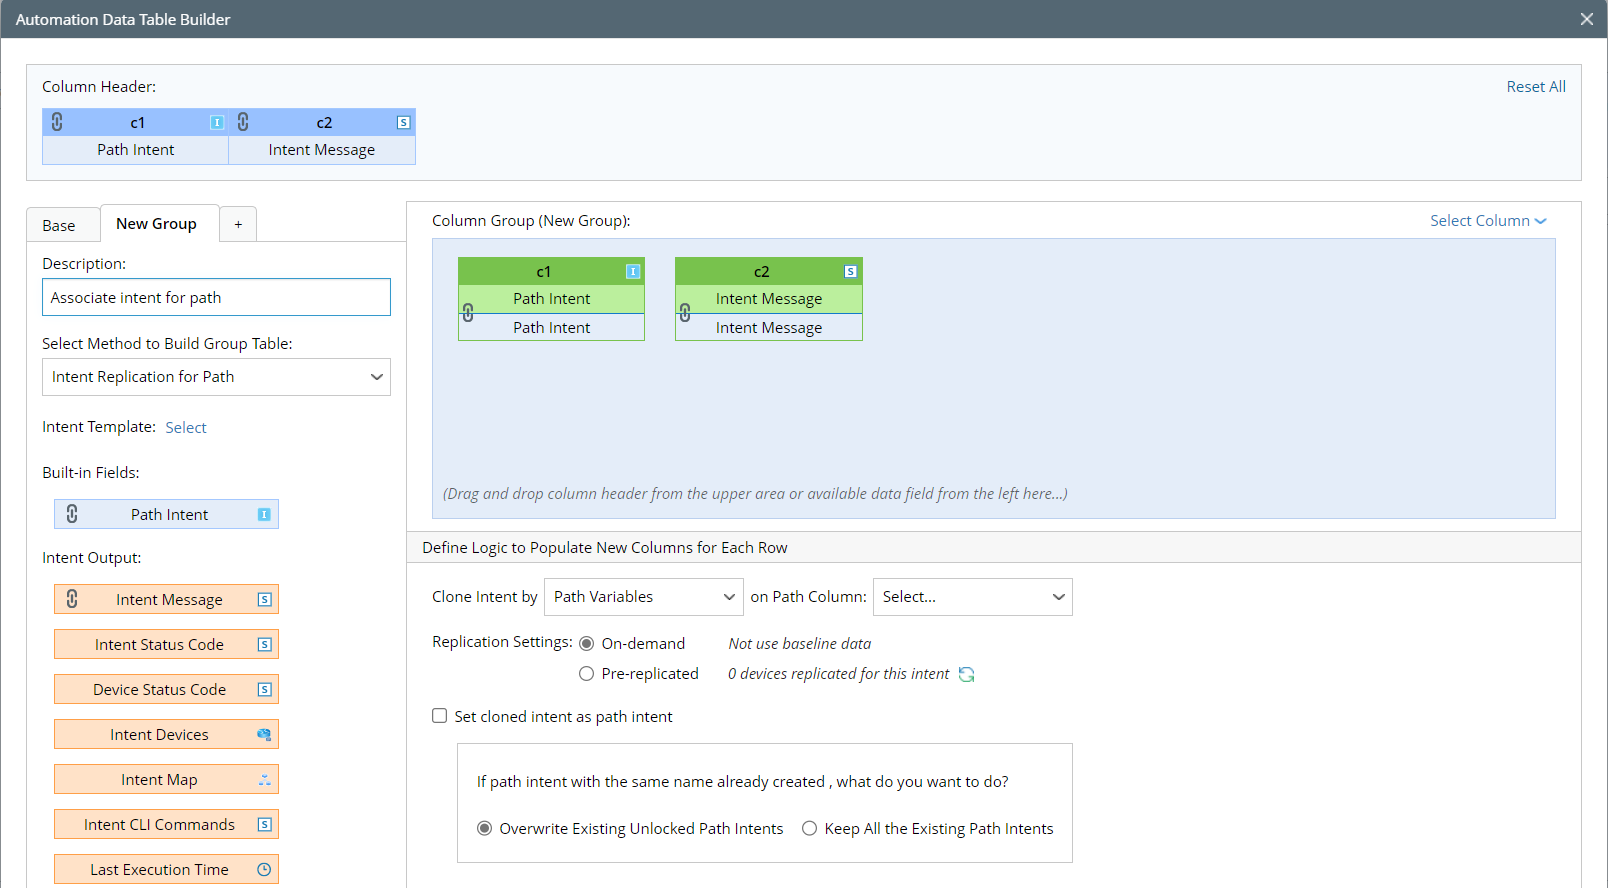1608x888 pixels.
Task: Select the Pre-replicated radio option
Action: (x=587, y=674)
